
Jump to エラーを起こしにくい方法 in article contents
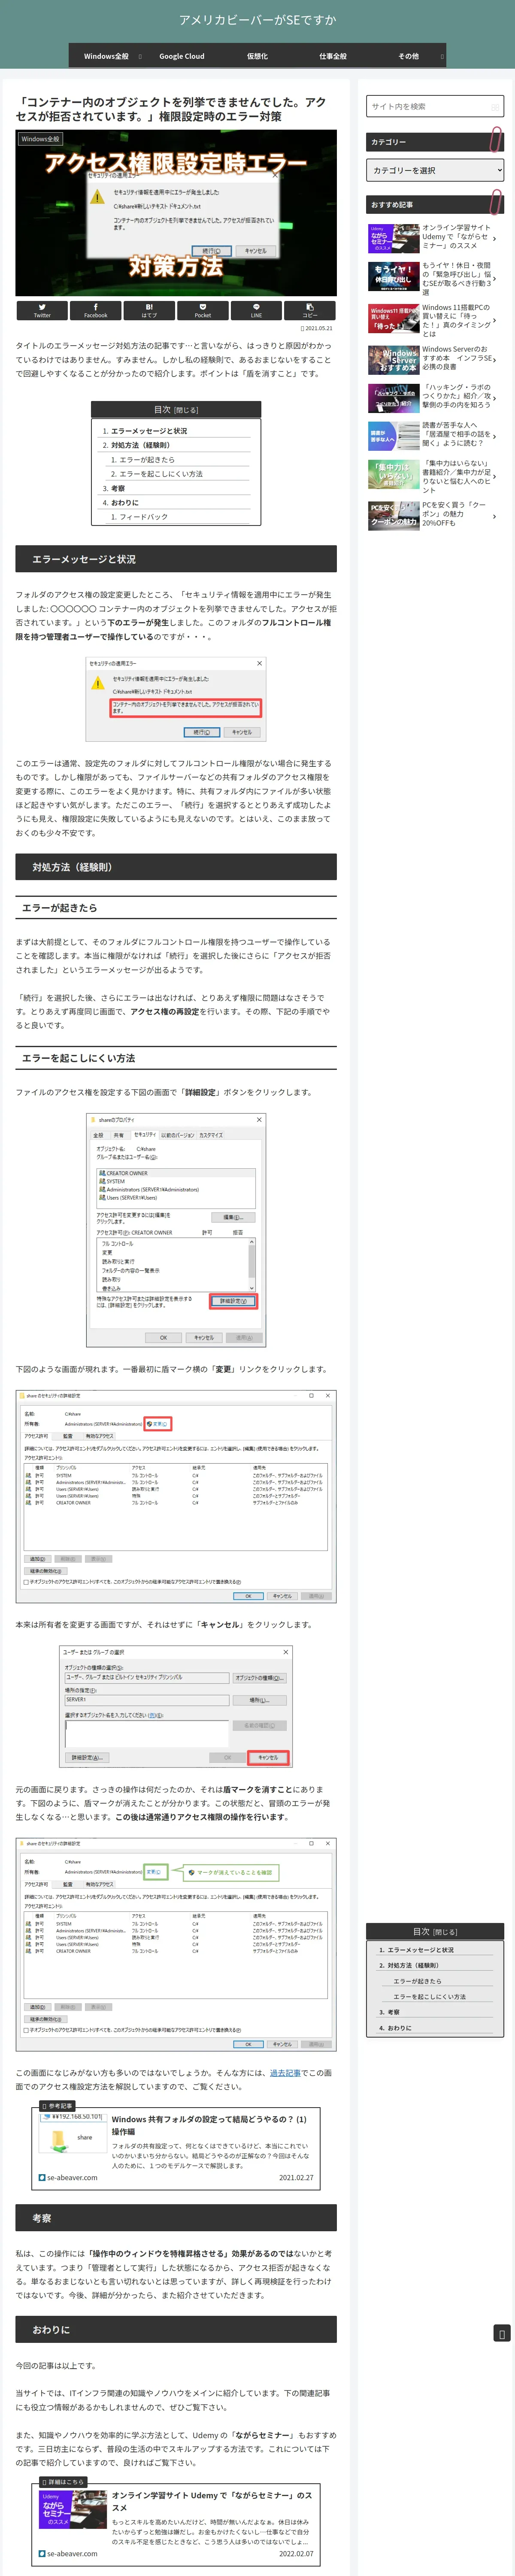pos(161,474)
